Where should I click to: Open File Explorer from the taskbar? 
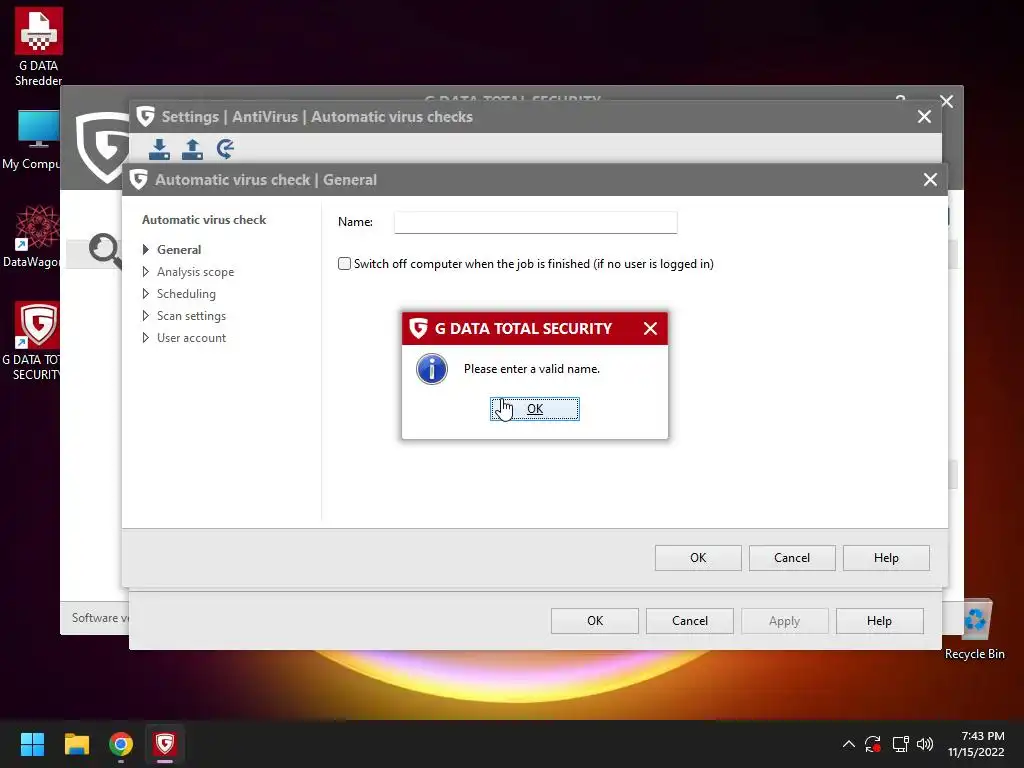(76, 744)
